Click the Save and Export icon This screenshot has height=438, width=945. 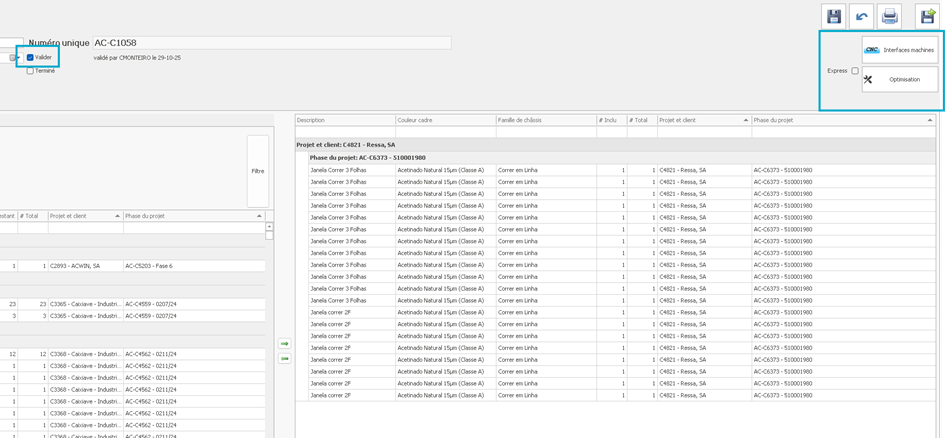click(x=926, y=16)
